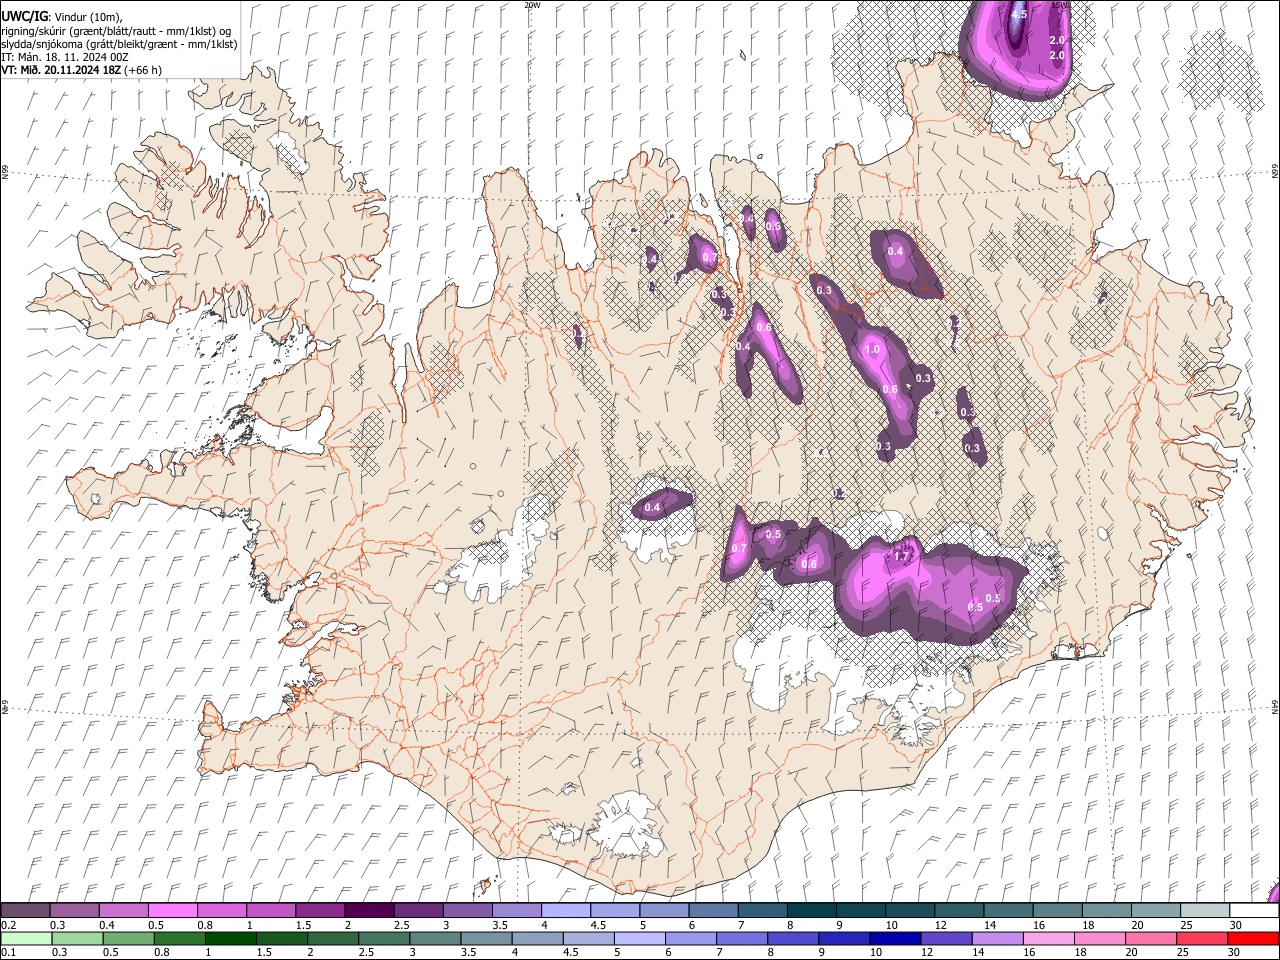Image resolution: width=1280 pixels, height=960 pixels.
Task: Click the '0.2' number under upper legend row
Action: (8, 925)
